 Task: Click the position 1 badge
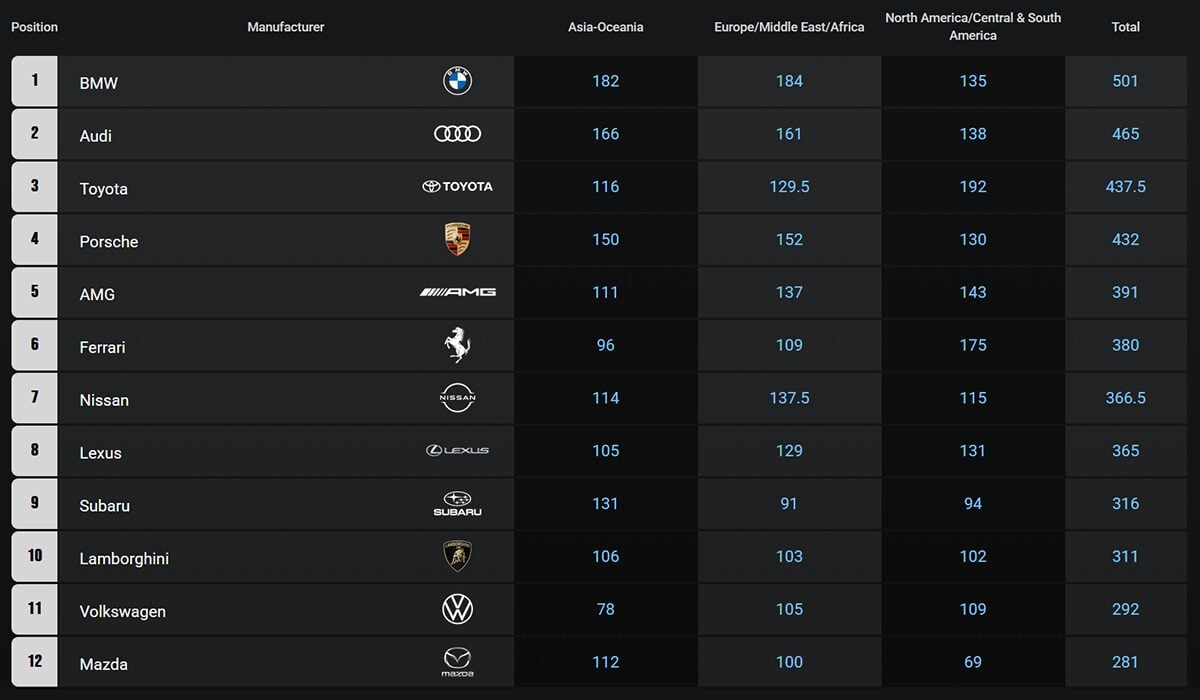[35, 80]
